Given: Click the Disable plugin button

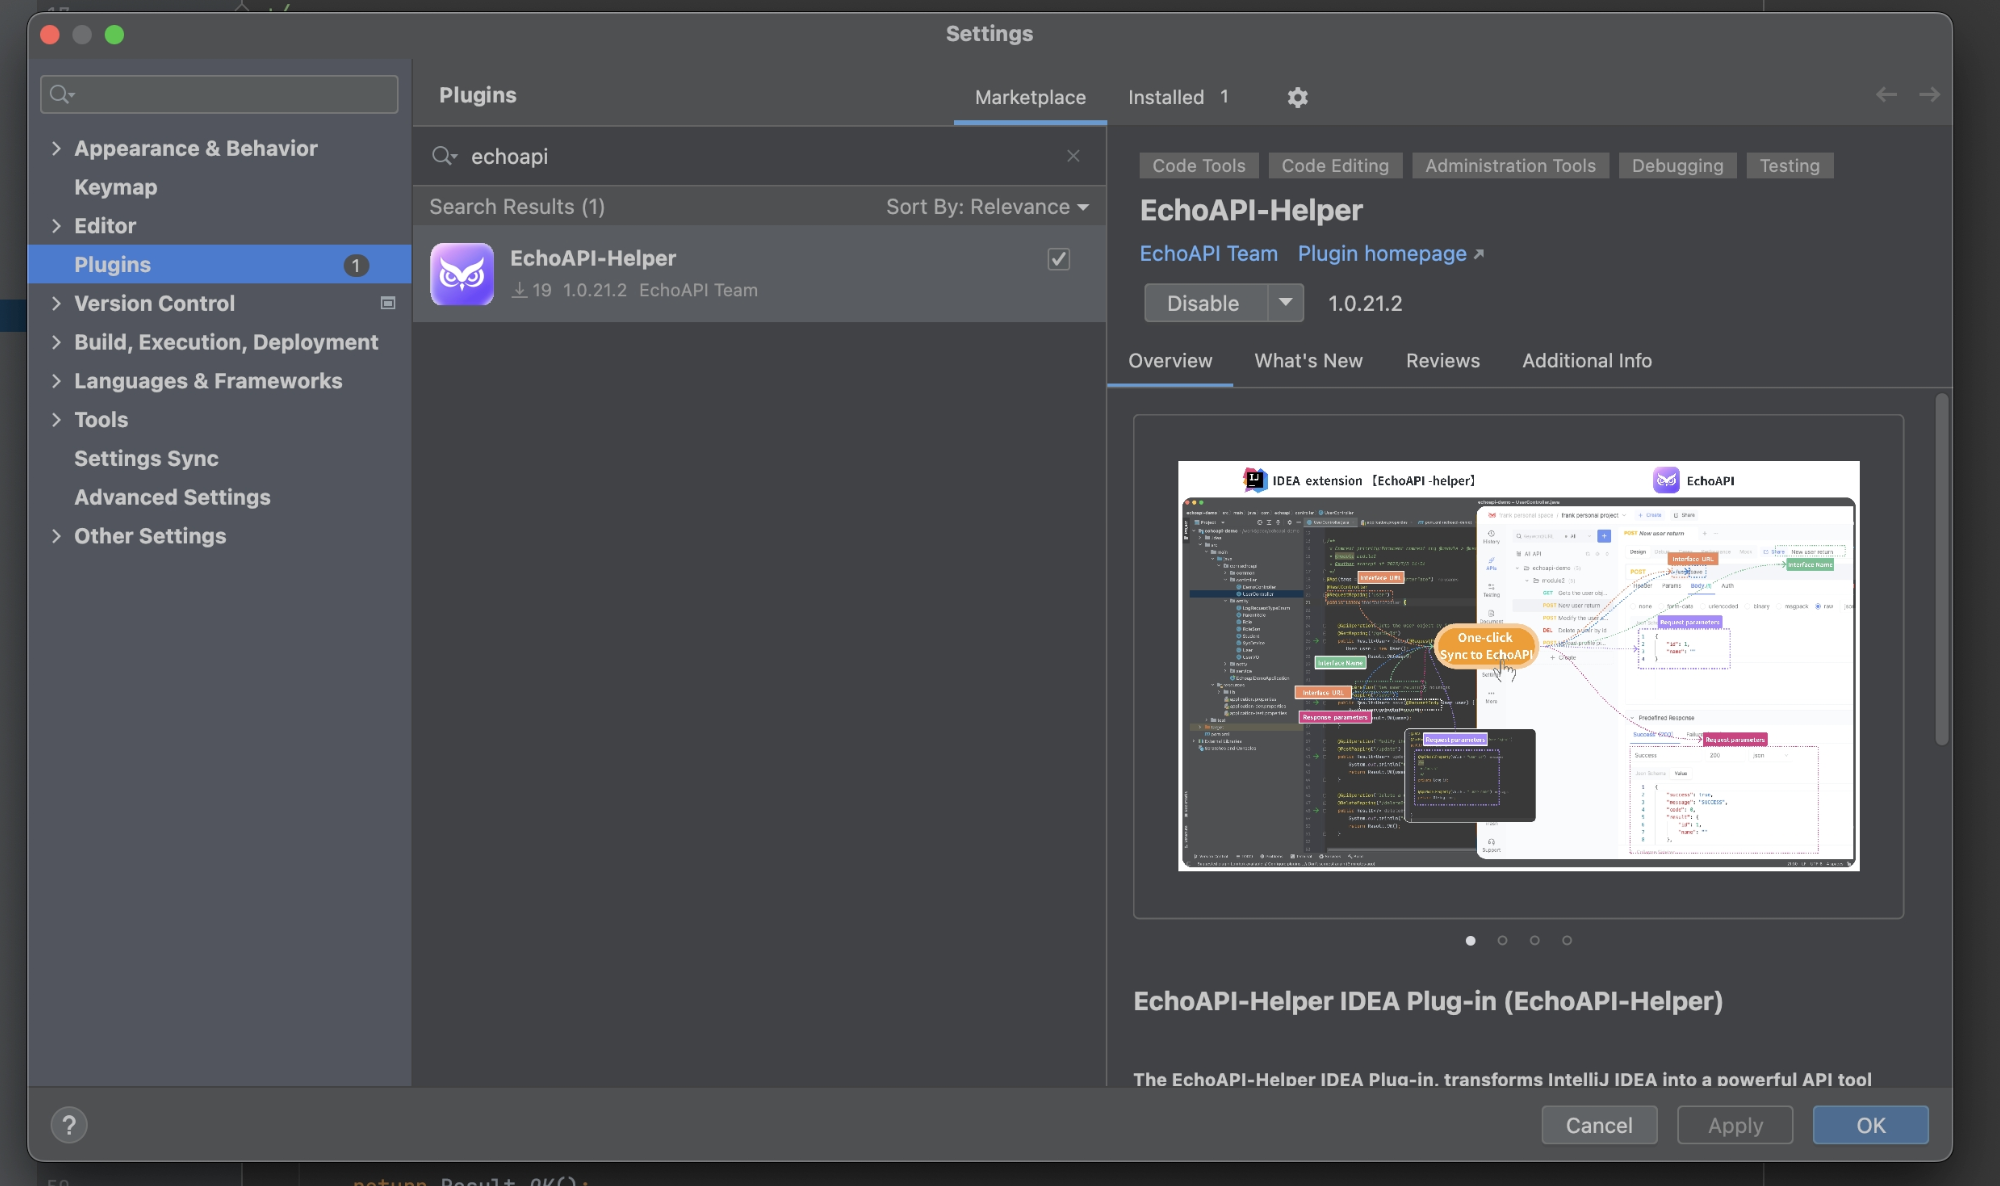Looking at the screenshot, I should tap(1205, 303).
